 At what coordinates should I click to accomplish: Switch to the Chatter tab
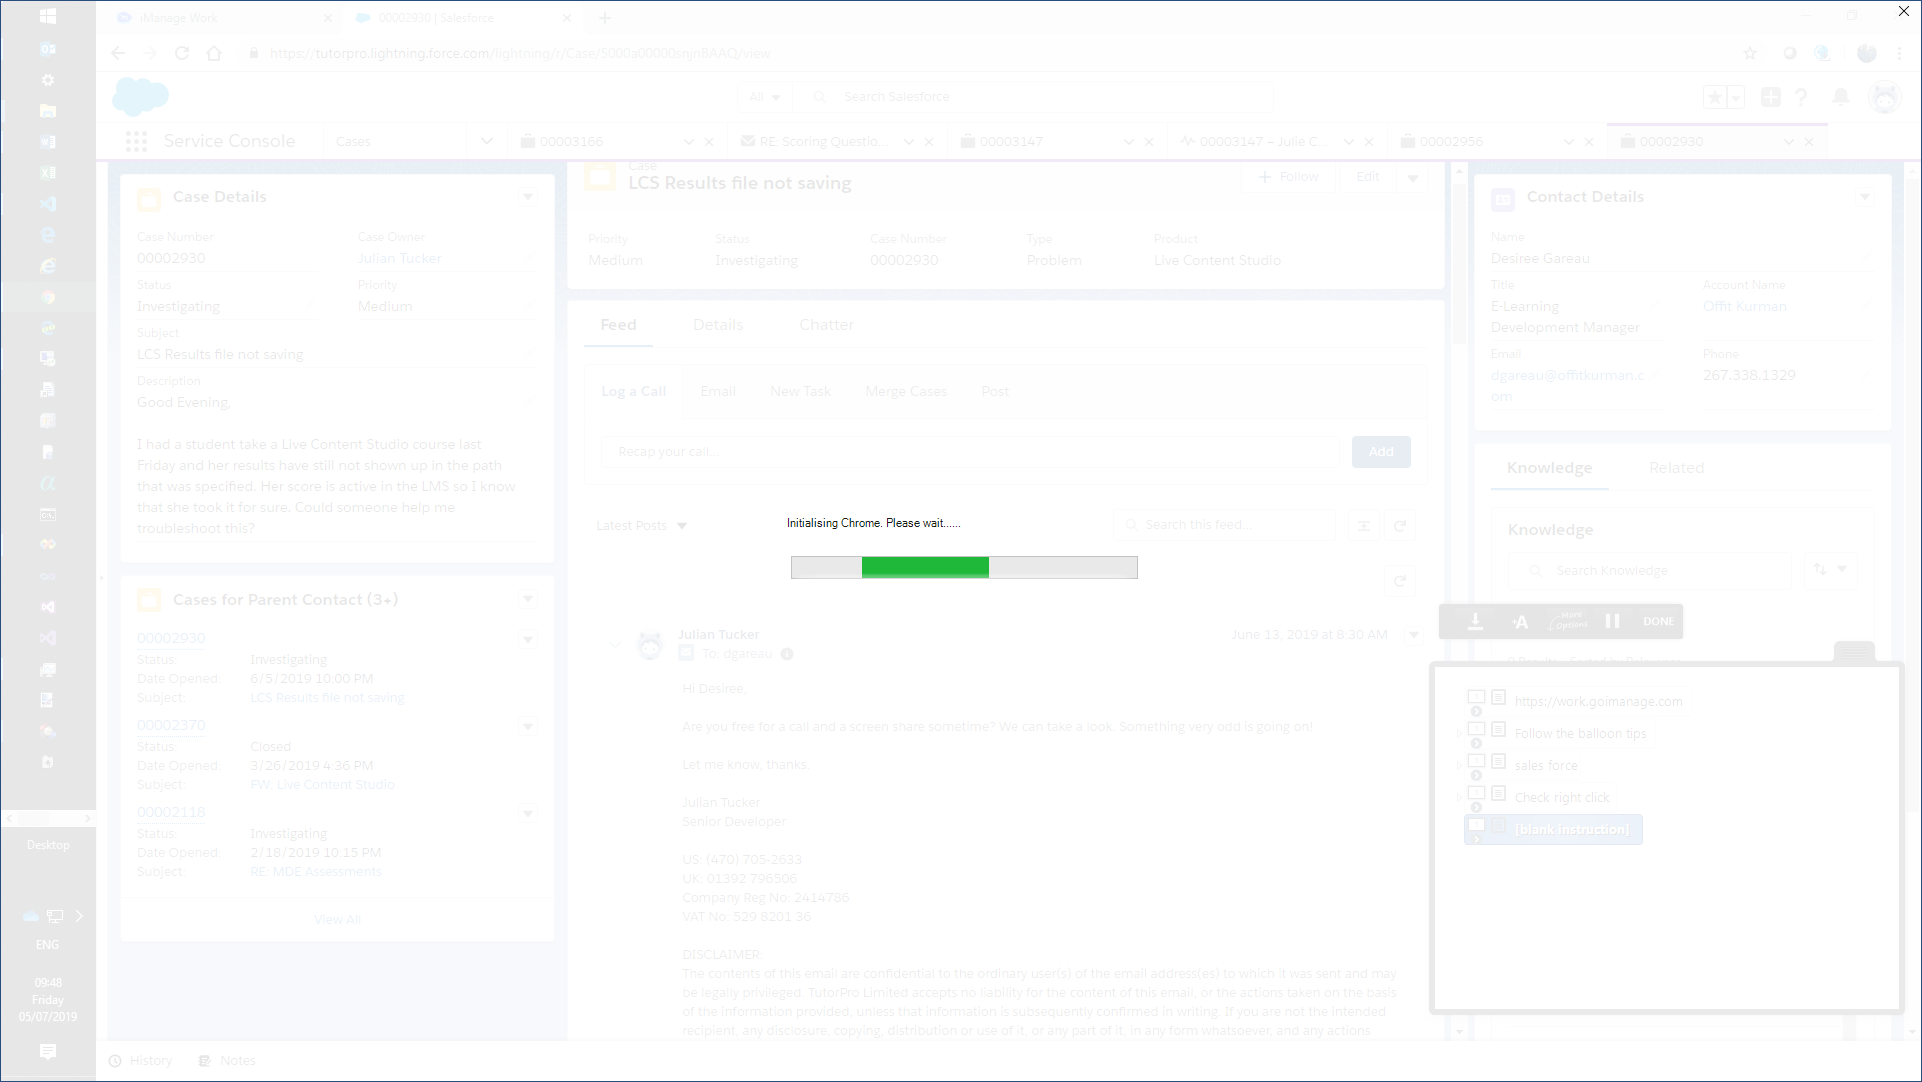(x=826, y=325)
